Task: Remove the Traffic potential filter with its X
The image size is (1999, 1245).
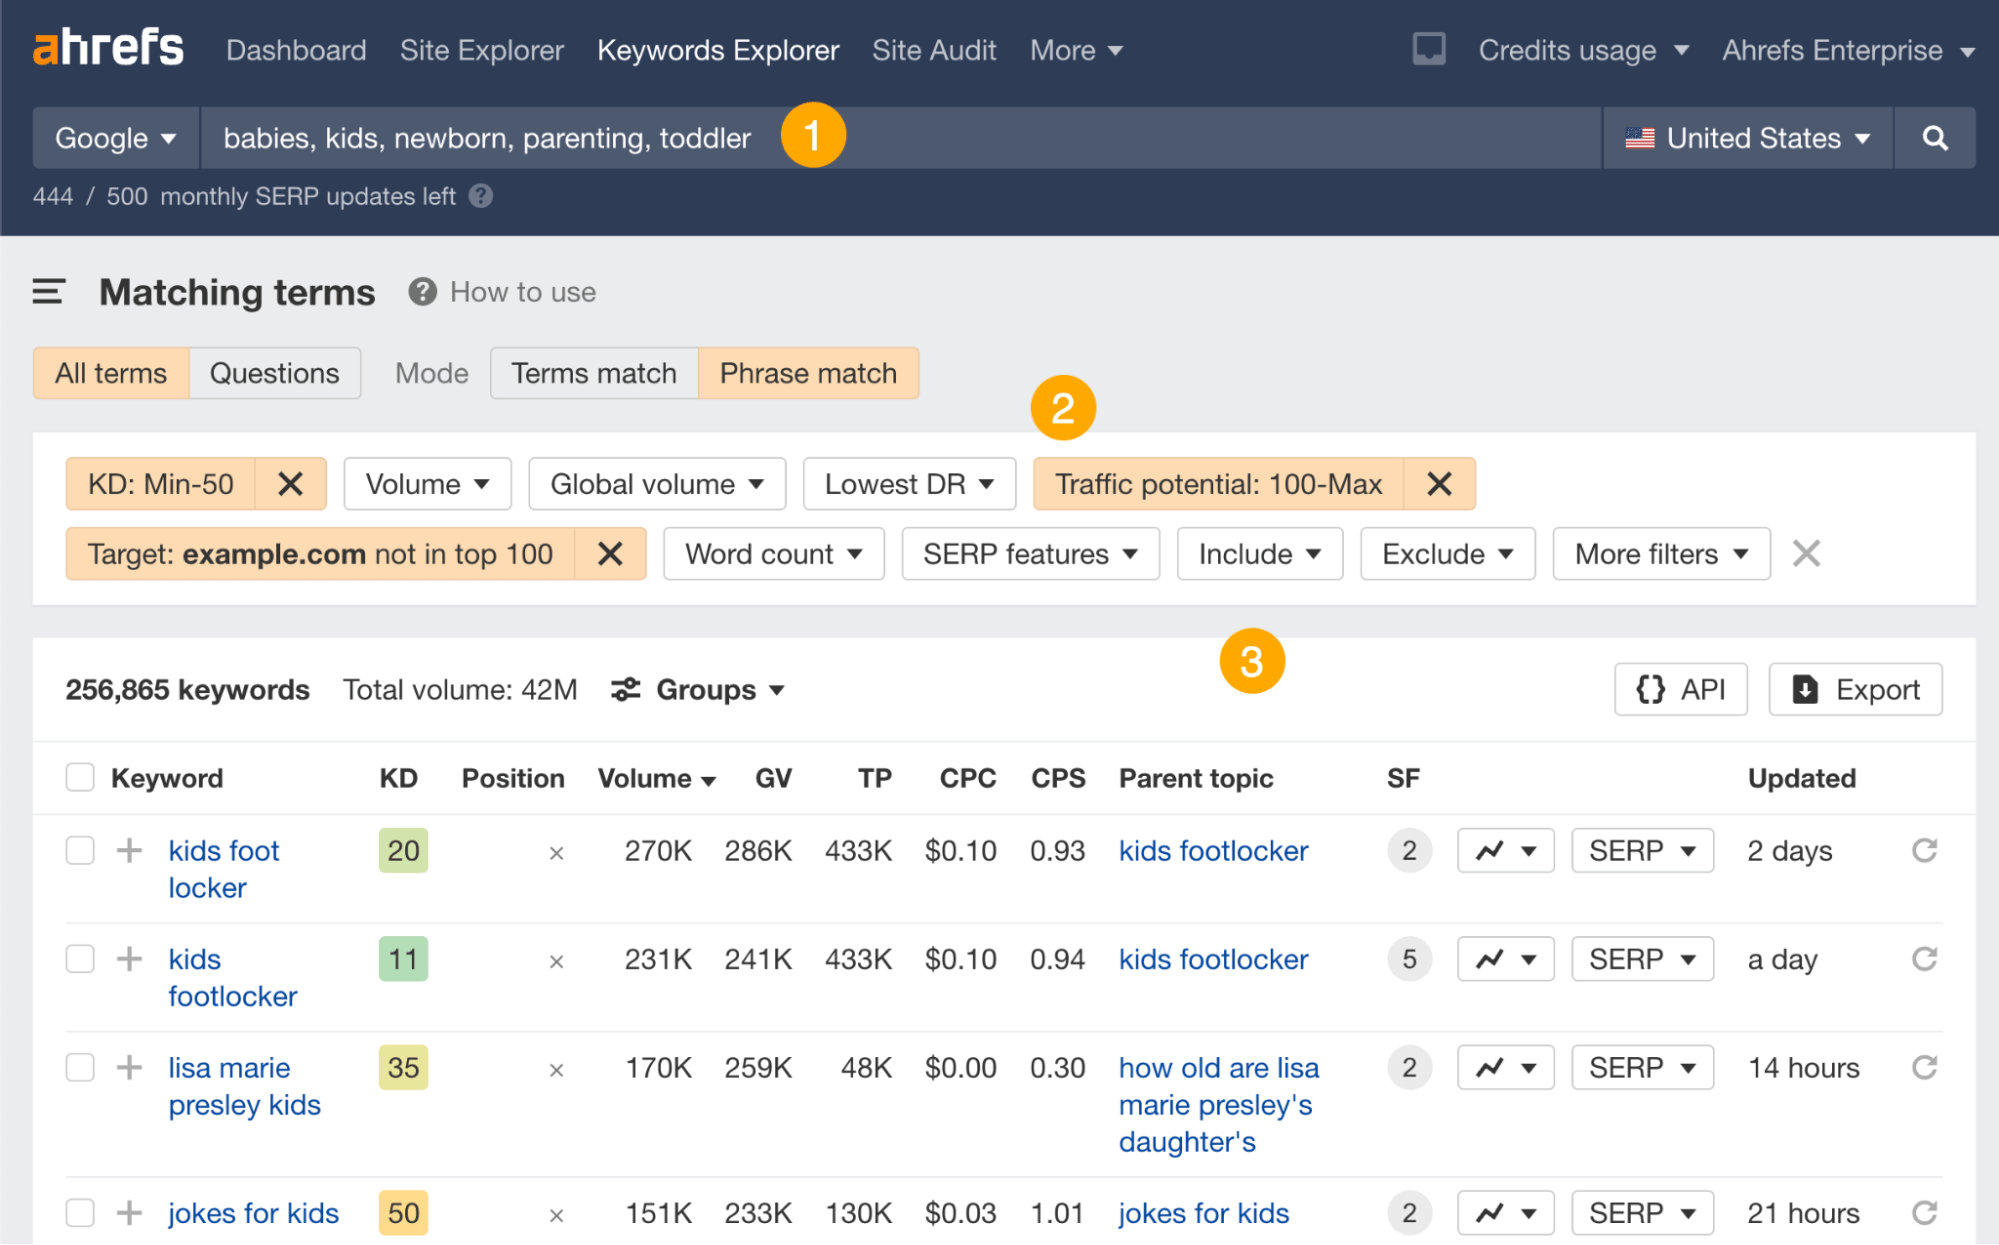Action: pyautogui.click(x=1440, y=483)
